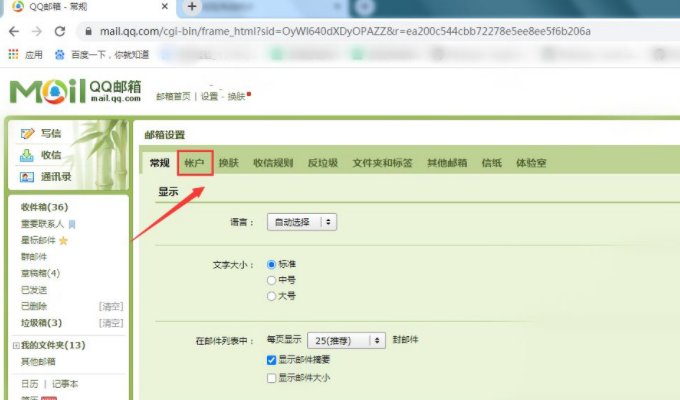
Task: Click the browser forward arrow
Action: (37, 31)
